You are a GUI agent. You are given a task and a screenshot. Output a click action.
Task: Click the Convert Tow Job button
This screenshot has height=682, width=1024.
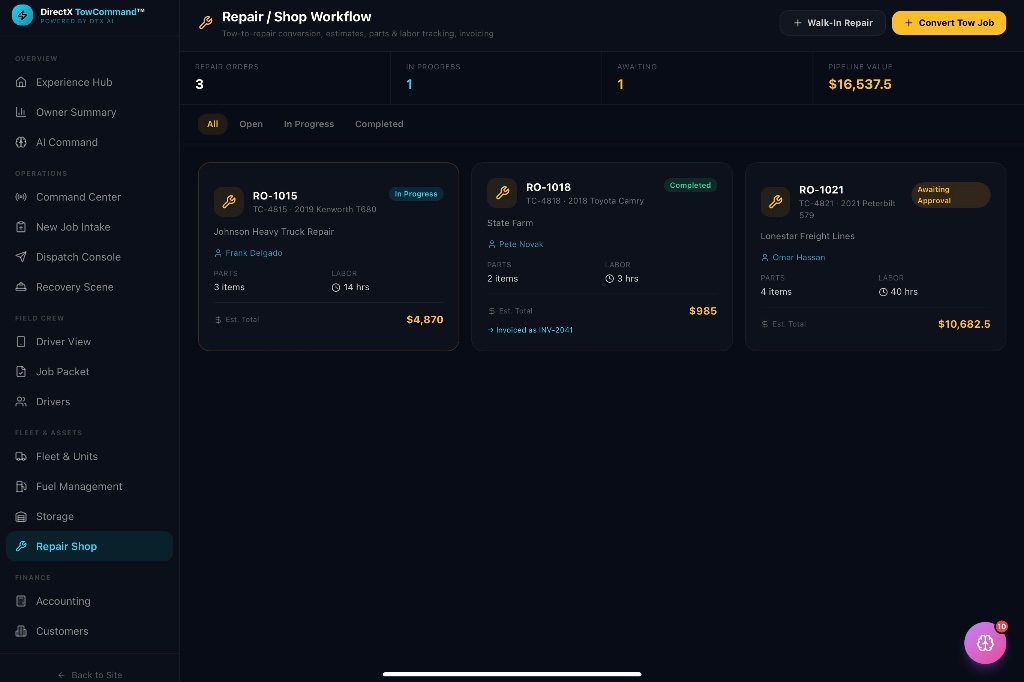point(949,23)
